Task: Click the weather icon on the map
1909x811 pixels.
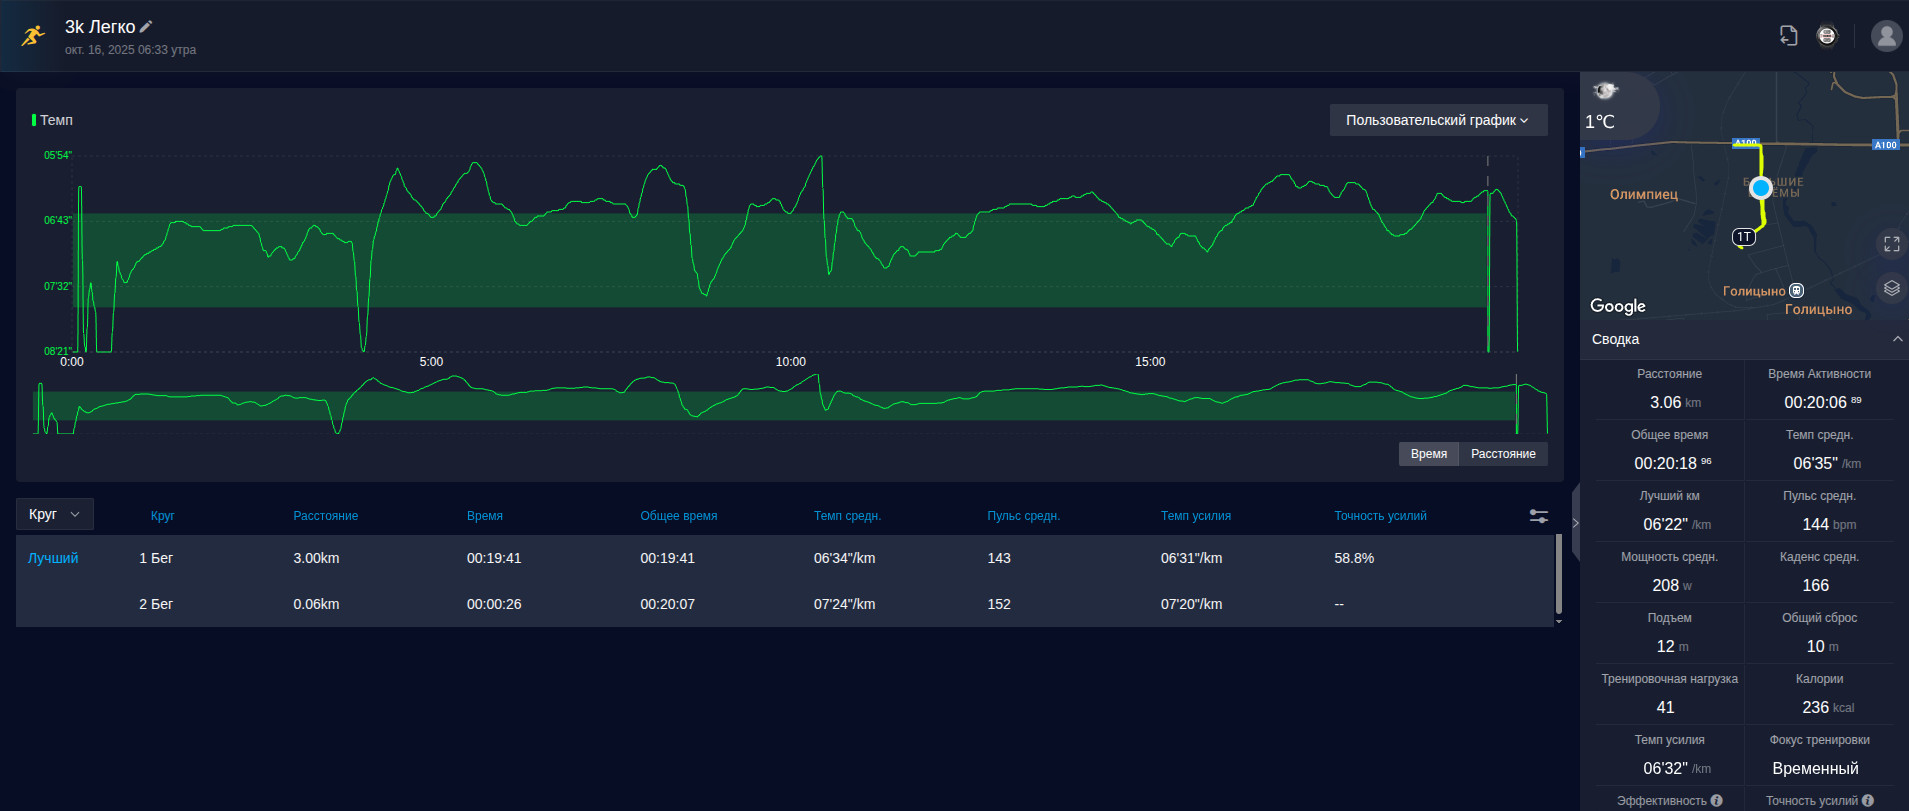Action: 1605,91
